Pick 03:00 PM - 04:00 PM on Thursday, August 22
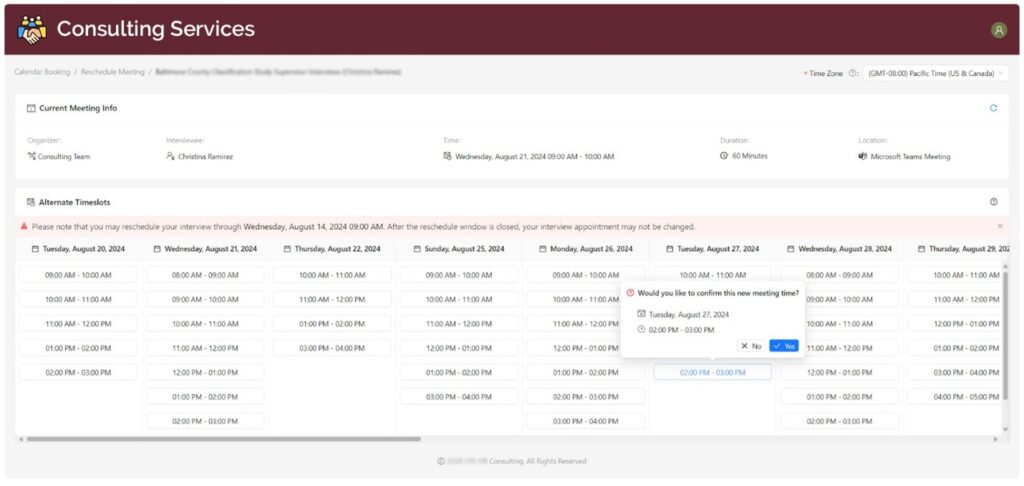Viewport: 1024px width, 486px height. 332,348
